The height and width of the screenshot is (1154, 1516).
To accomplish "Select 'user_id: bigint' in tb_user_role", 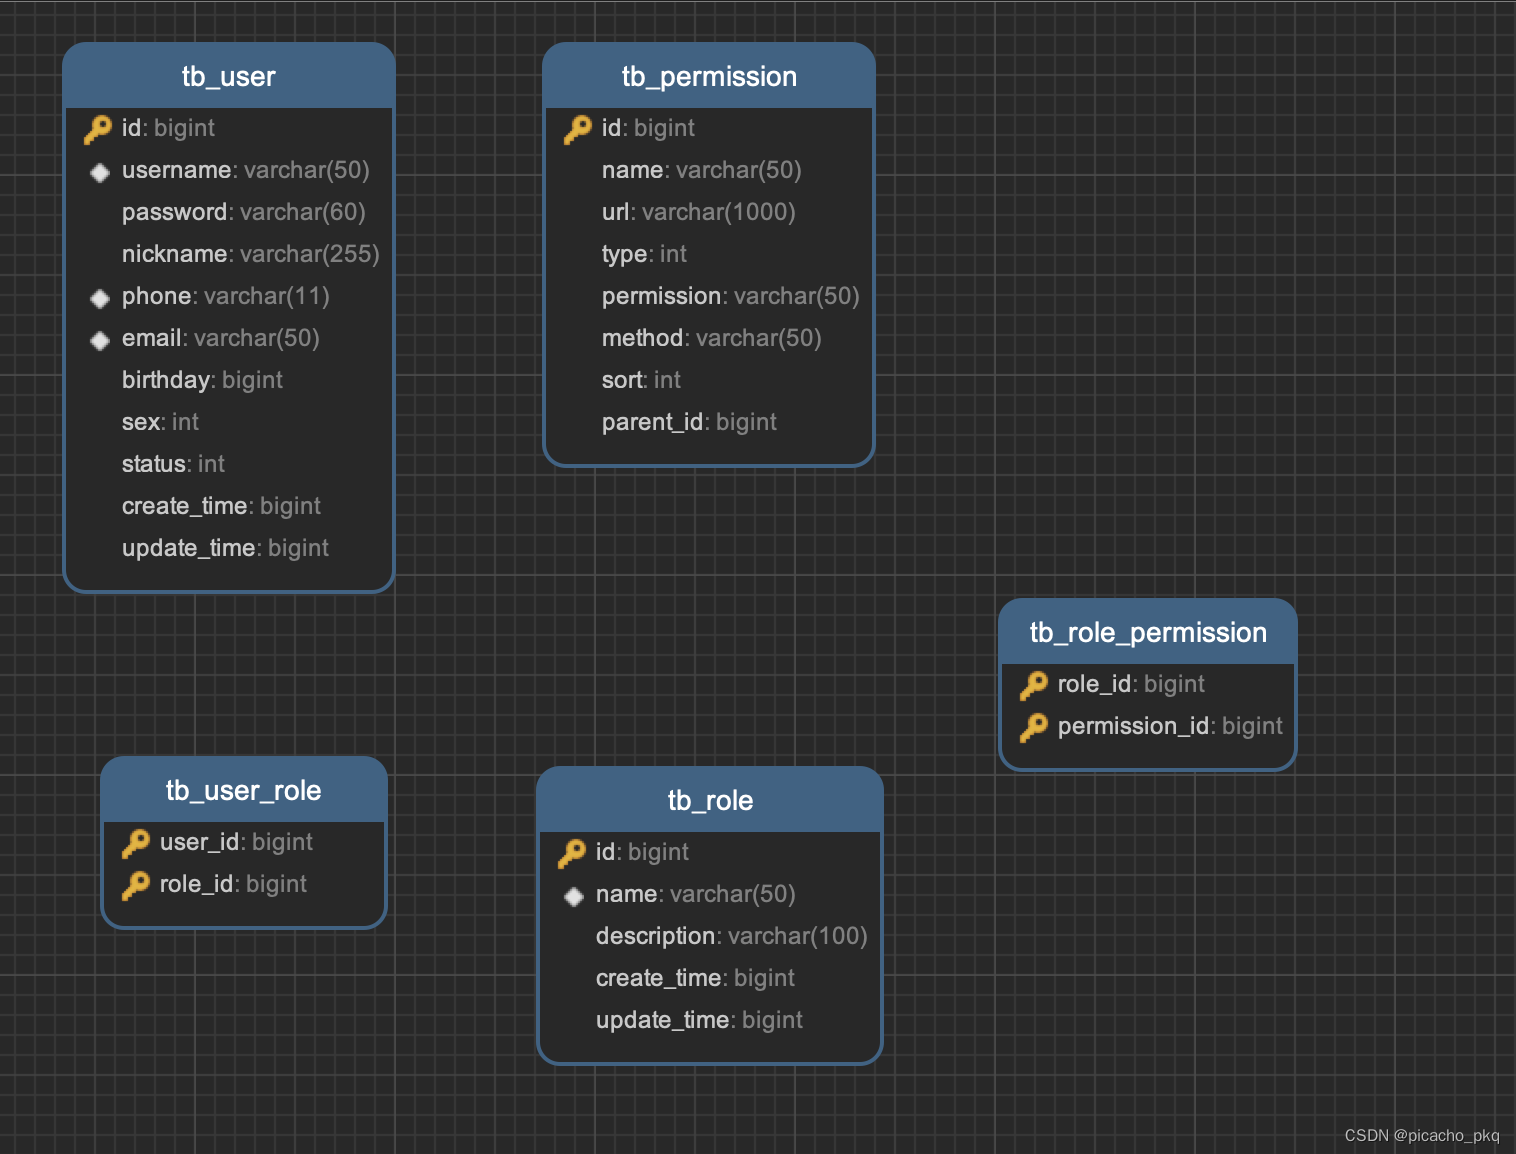I will [244, 842].
